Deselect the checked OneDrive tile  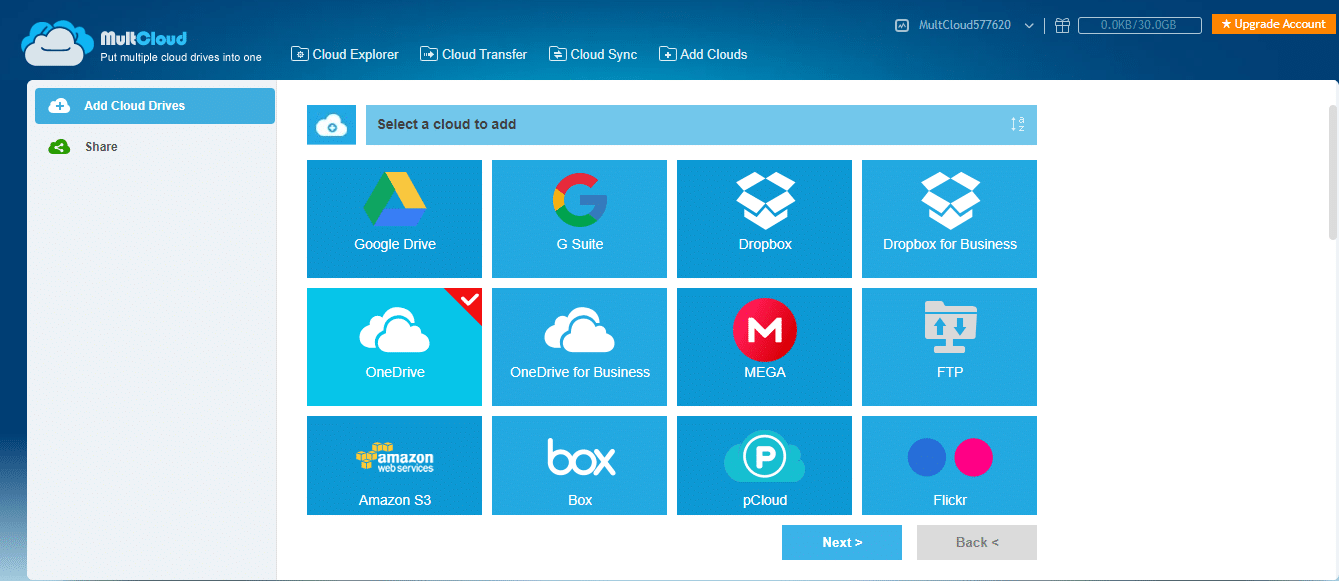point(394,346)
